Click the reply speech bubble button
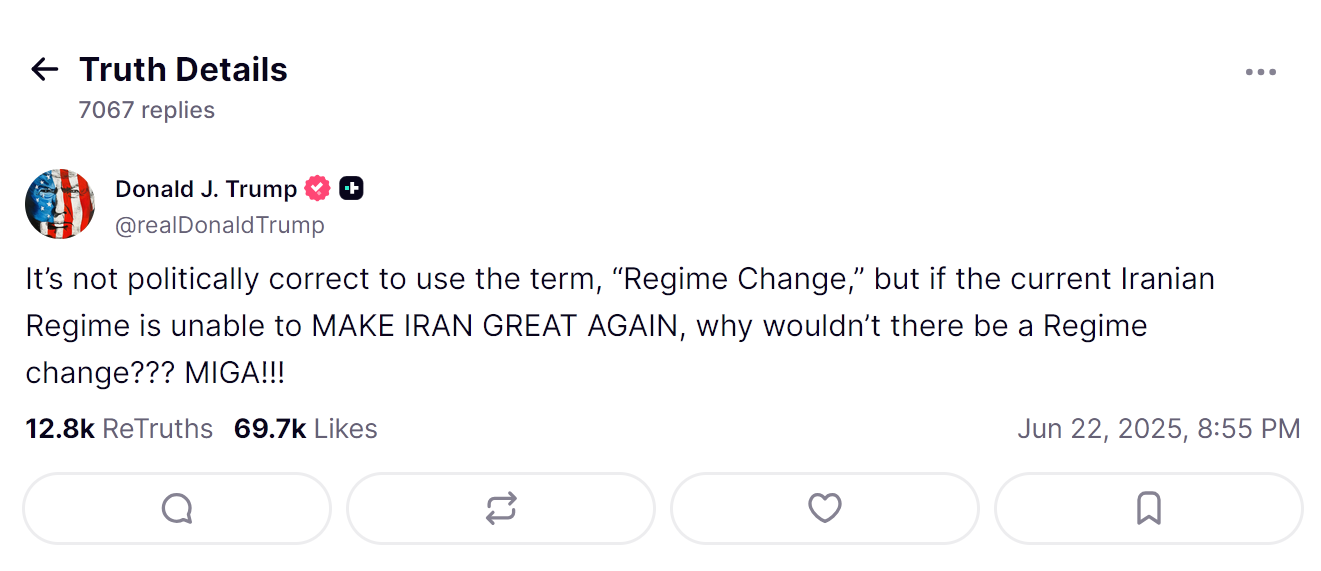 tap(177, 508)
